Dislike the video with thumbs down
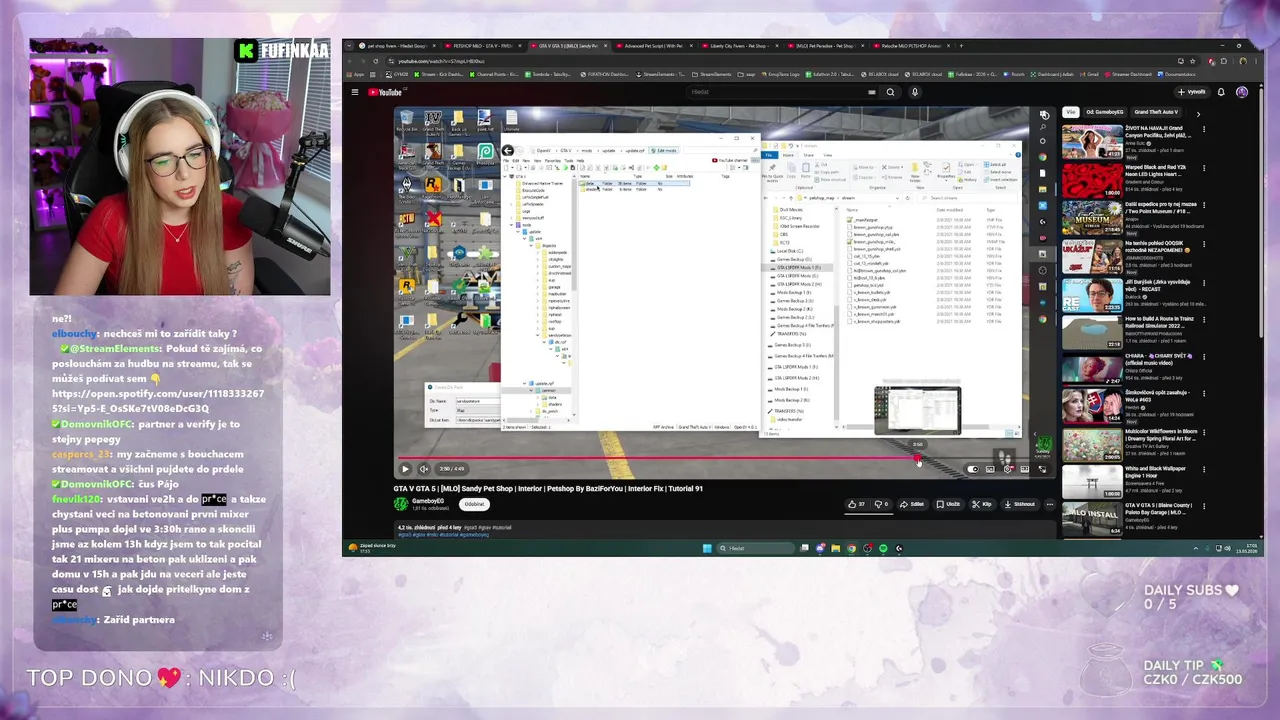 (881, 504)
